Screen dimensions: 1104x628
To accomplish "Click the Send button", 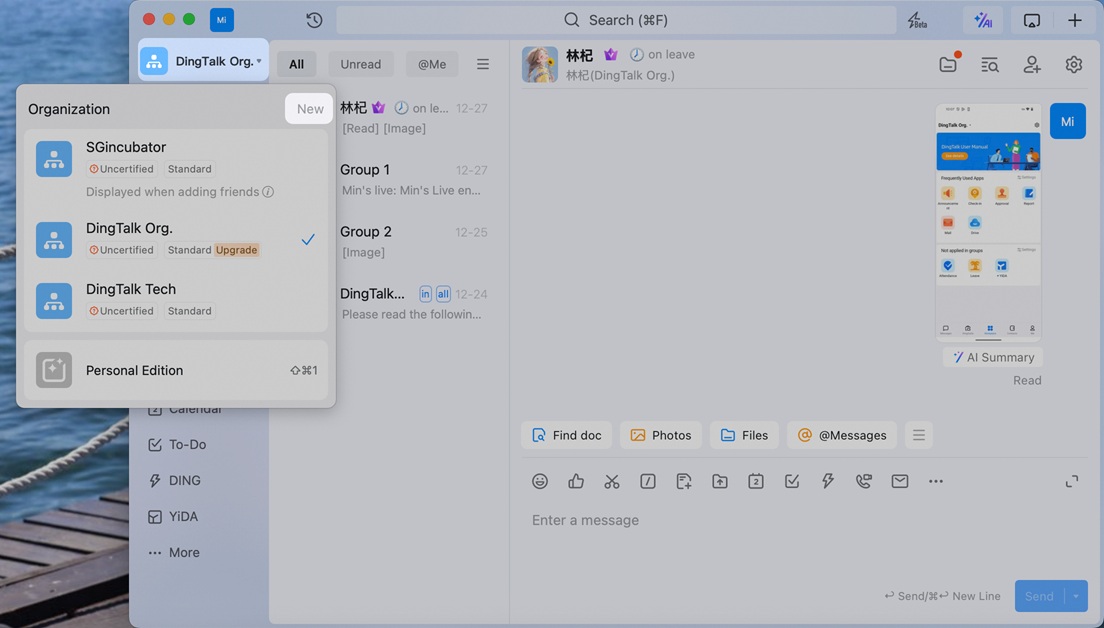I will (x=1039, y=596).
